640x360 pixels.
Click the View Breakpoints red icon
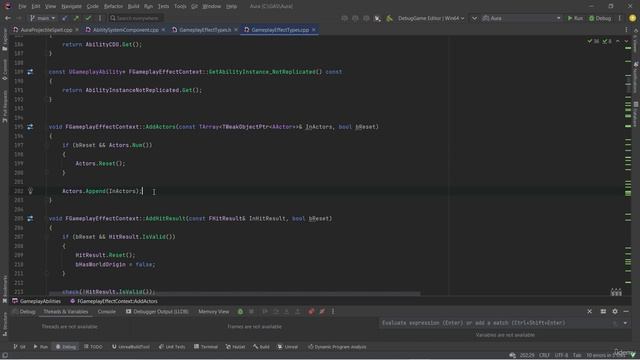pos(311,311)
